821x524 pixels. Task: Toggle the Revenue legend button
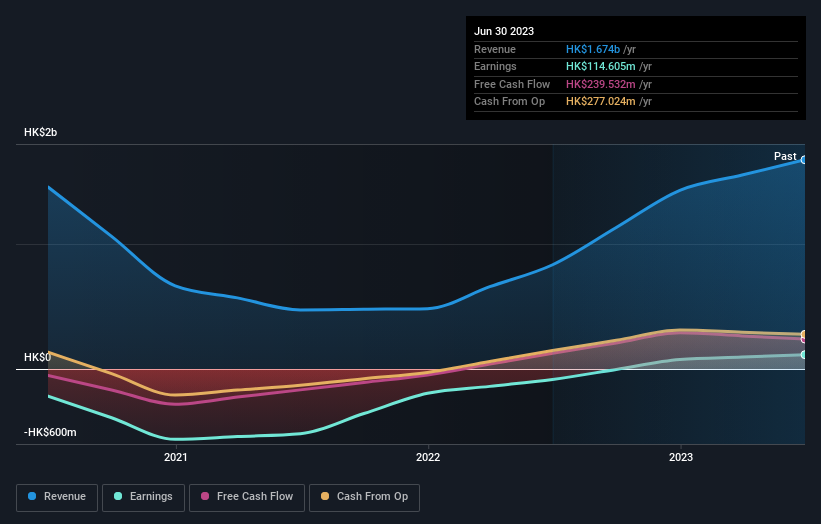tap(57, 497)
